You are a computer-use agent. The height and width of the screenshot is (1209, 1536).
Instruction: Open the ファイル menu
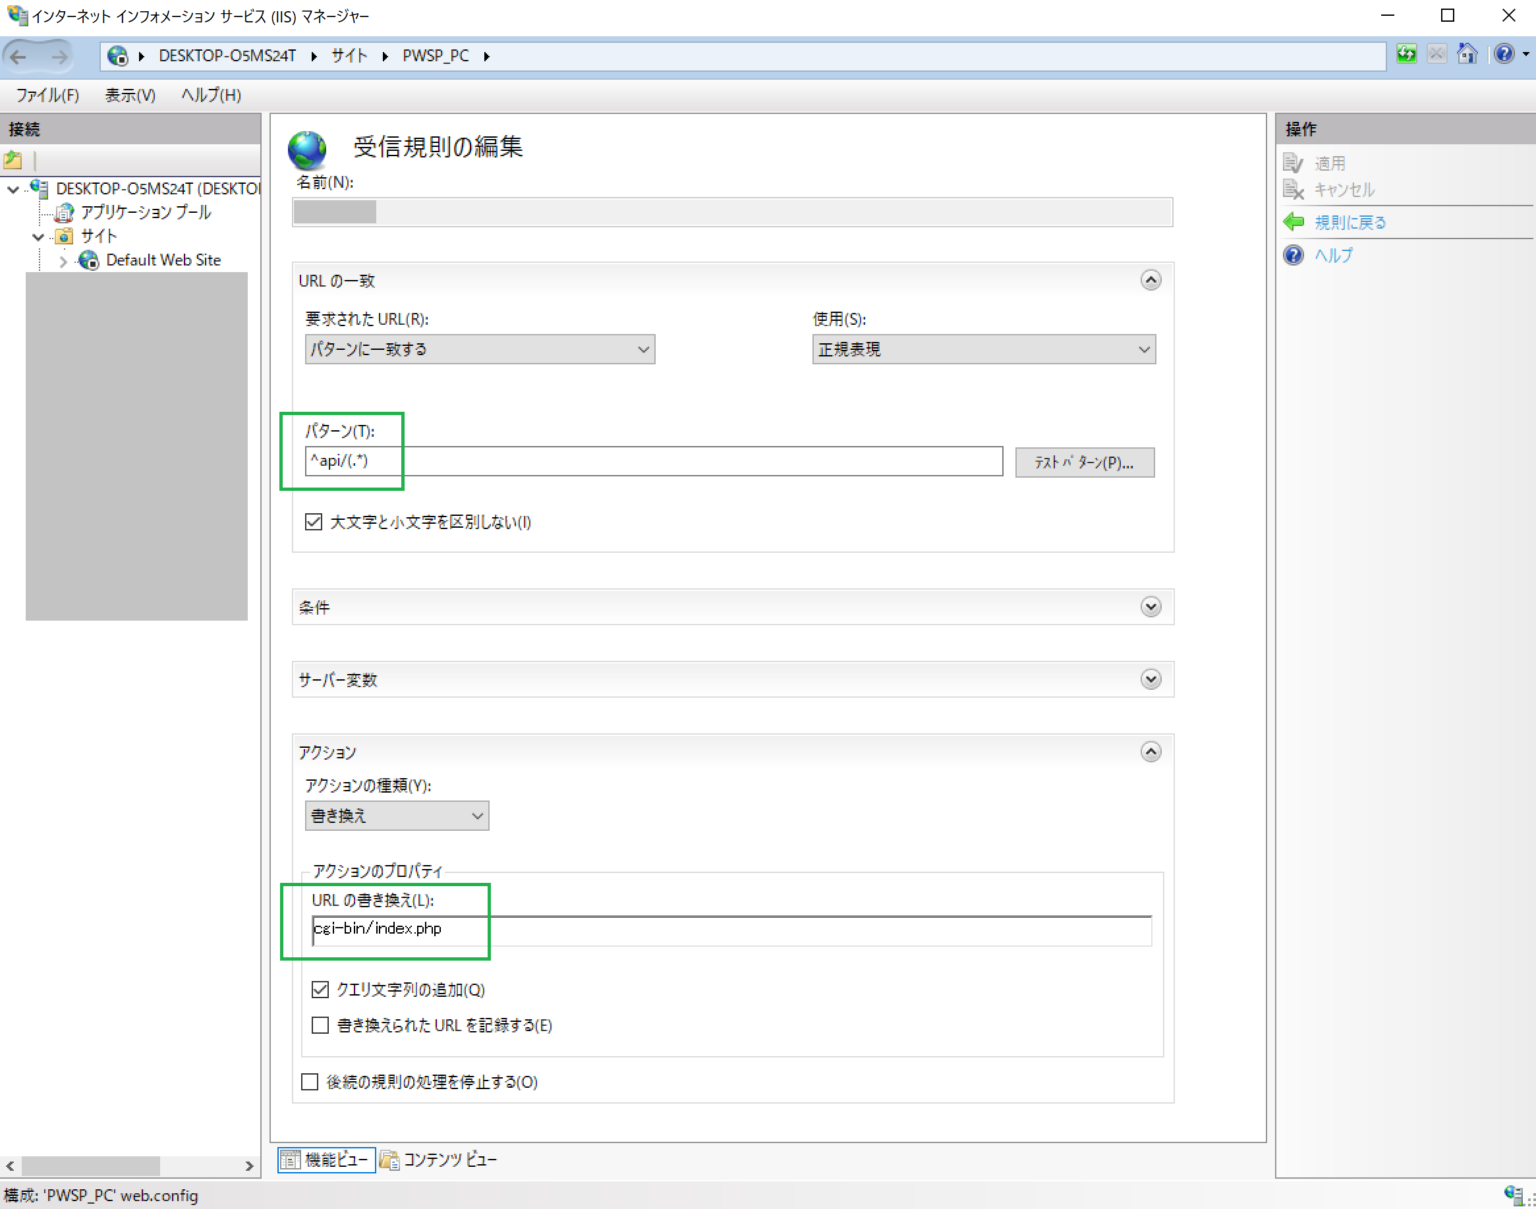pyautogui.click(x=47, y=95)
